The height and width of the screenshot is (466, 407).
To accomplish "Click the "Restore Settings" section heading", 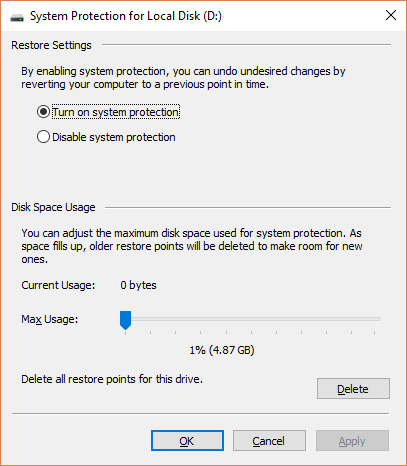I will (x=51, y=45).
